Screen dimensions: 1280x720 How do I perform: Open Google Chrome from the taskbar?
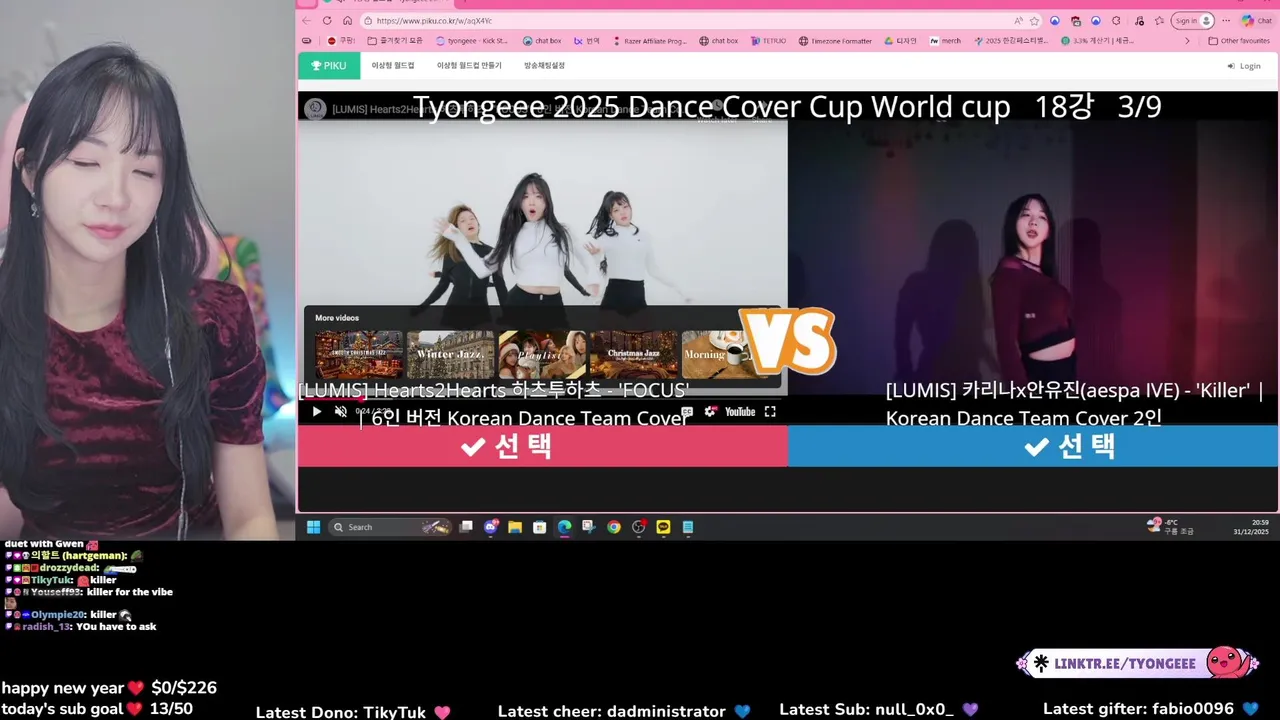(614, 527)
